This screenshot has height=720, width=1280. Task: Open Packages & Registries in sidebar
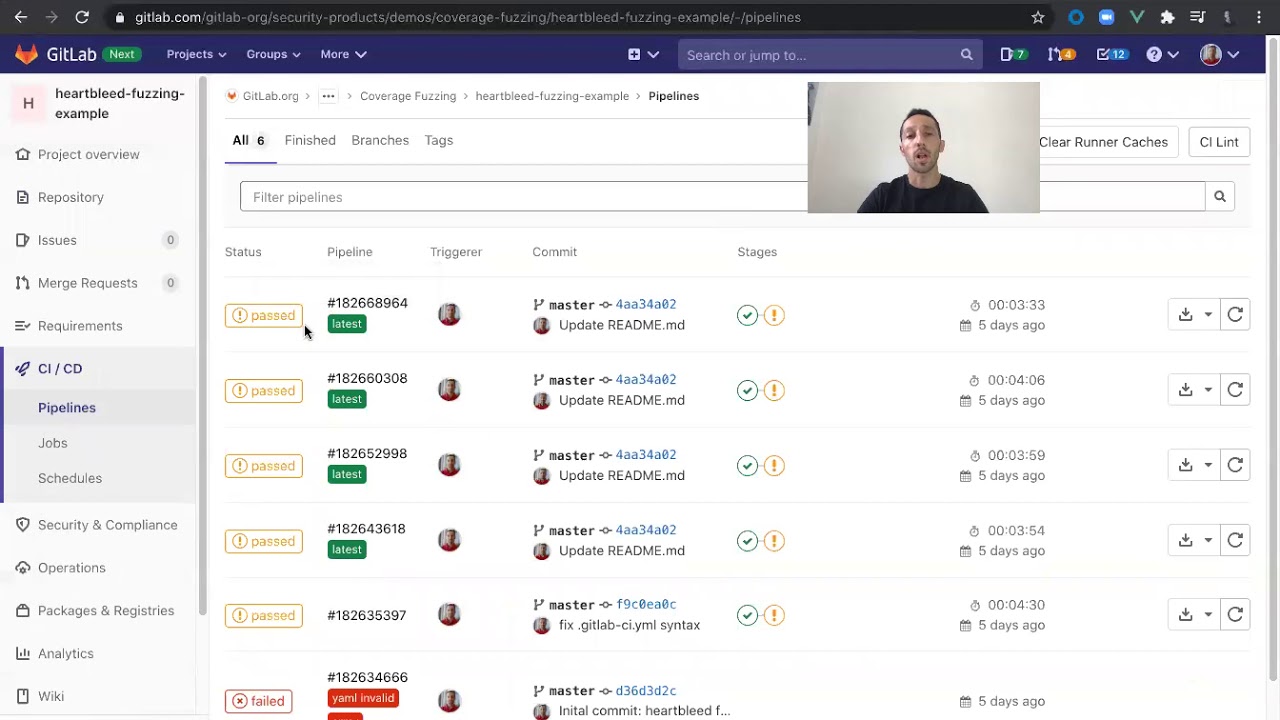tap(105, 611)
